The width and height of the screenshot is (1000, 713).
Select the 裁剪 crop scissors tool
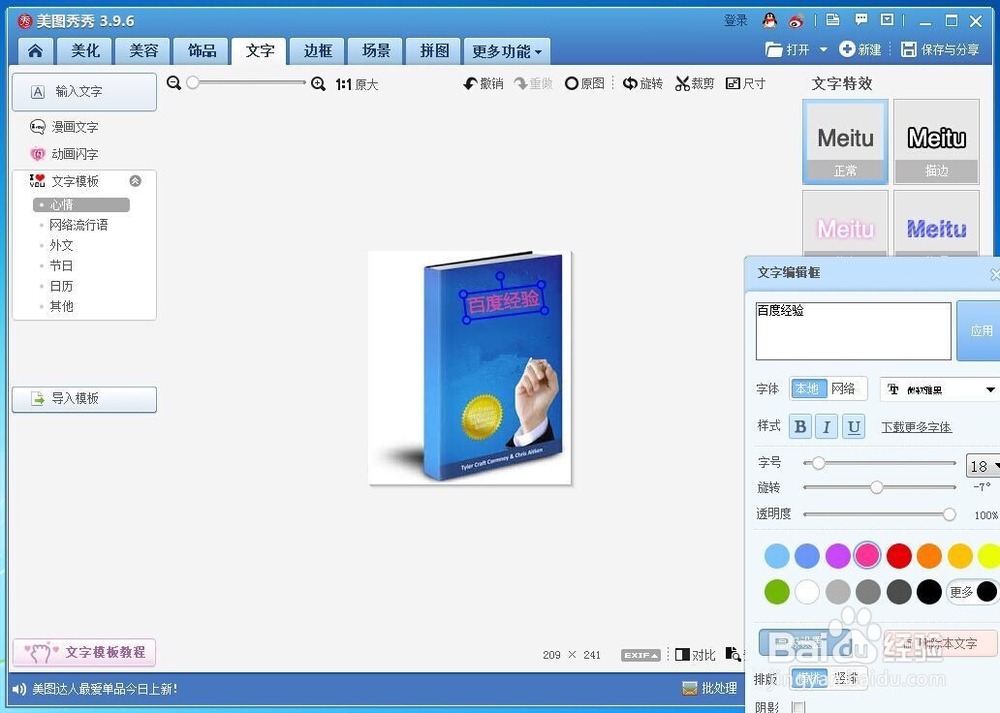694,84
